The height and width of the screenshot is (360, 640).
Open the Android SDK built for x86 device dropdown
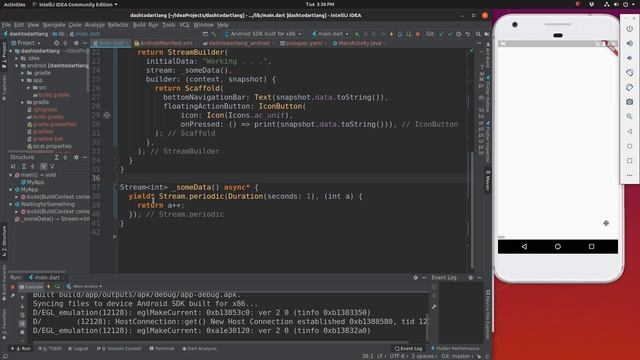point(263,34)
